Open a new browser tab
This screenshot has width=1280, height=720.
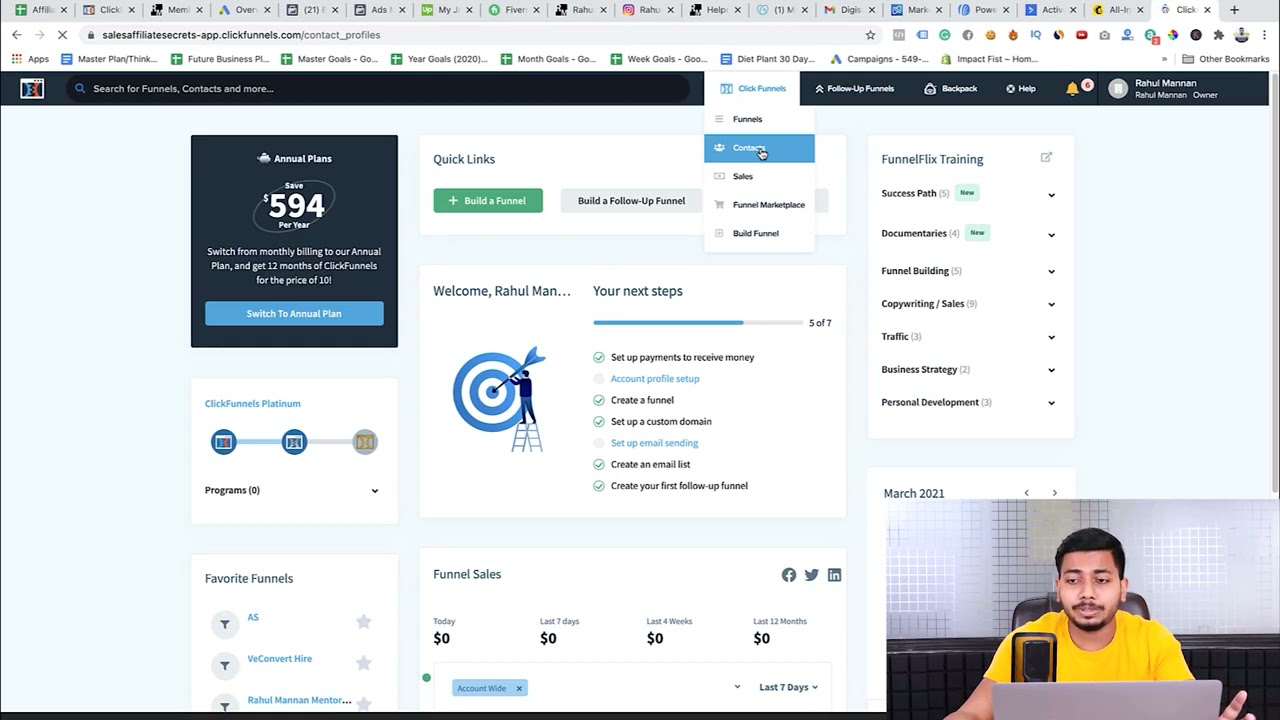1234,10
